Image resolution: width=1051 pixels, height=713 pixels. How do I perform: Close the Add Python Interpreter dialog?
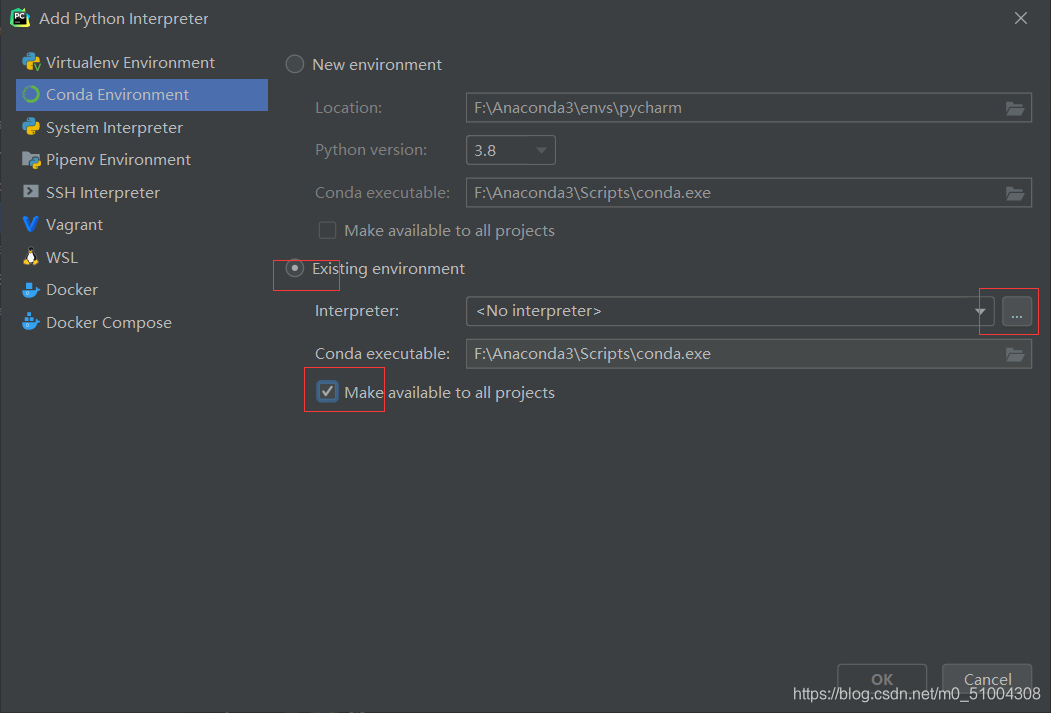pos(1021,18)
